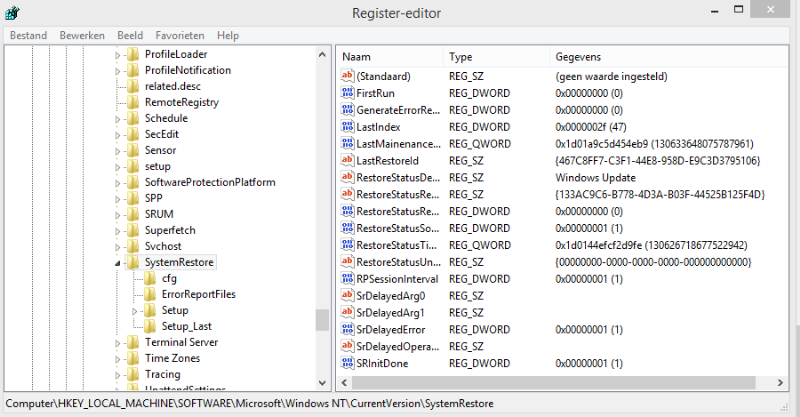Viewport: 800px width, 417px height.
Task: Click the folder icon of ErrorReportFiles subkey
Action: (150, 294)
